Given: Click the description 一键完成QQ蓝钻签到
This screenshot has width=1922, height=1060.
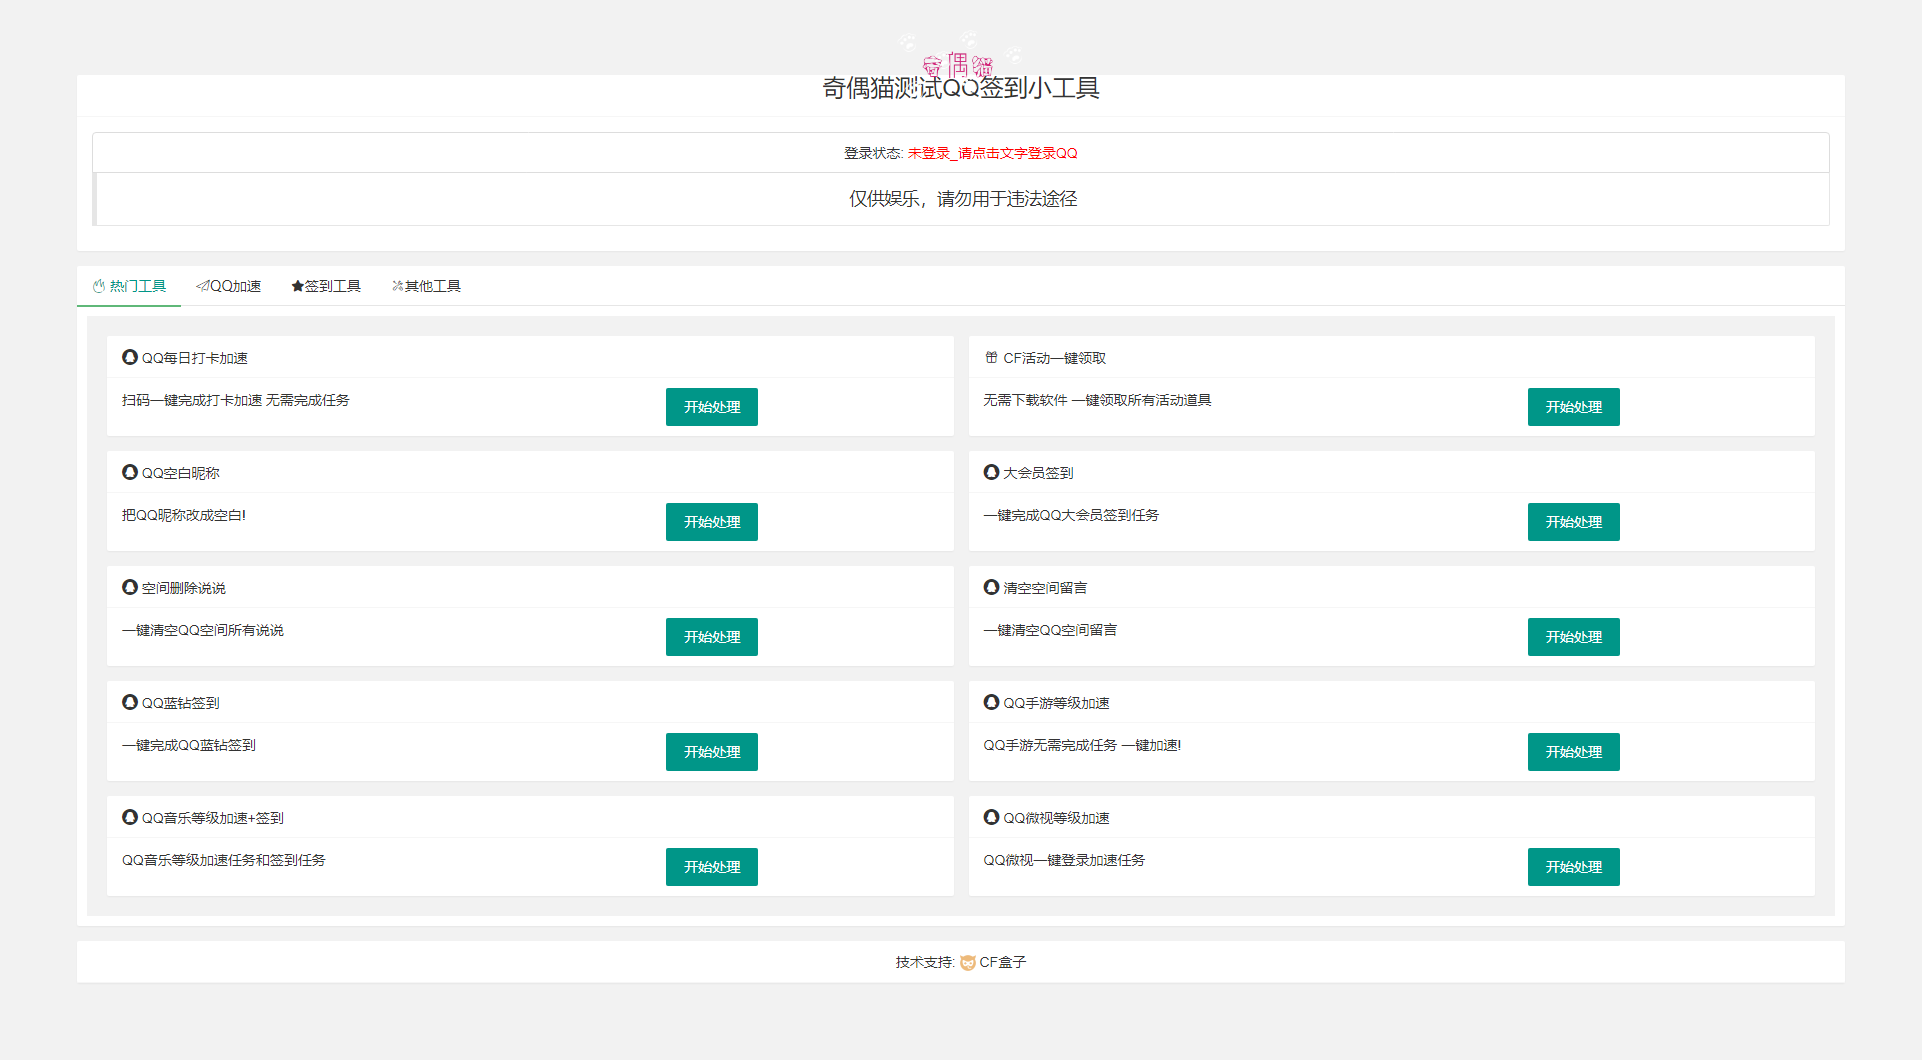Looking at the screenshot, I should pyautogui.click(x=189, y=745).
